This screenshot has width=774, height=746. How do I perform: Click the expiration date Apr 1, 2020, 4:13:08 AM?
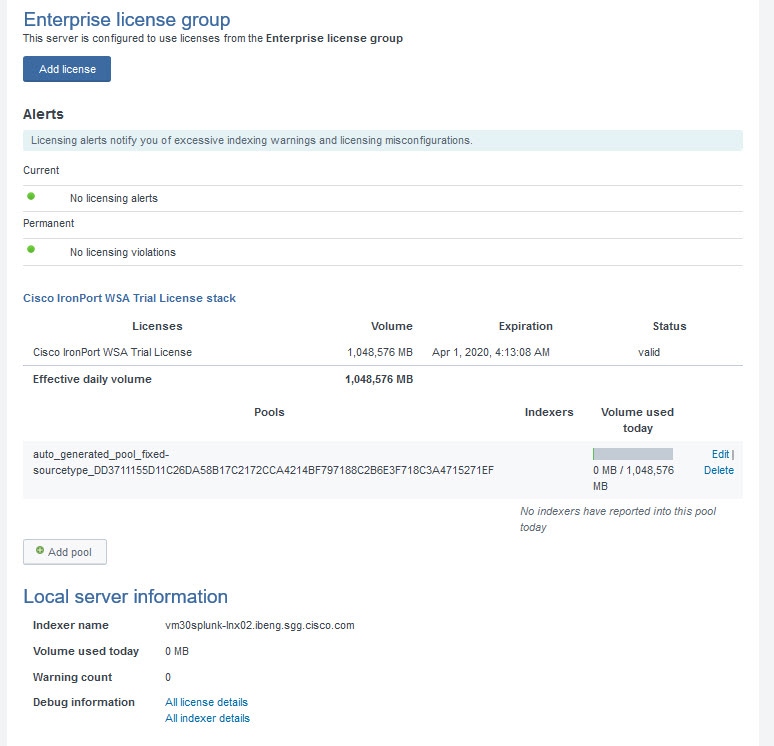tap(491, 352)
